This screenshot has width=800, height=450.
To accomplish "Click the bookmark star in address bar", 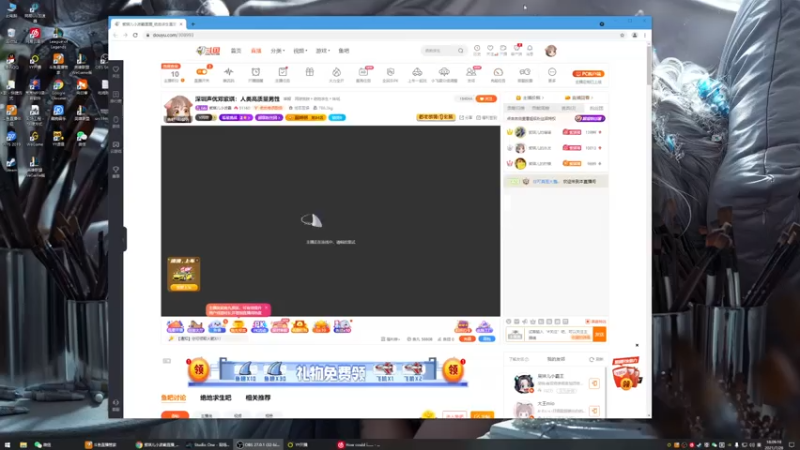I will click(x=622, y=35).
